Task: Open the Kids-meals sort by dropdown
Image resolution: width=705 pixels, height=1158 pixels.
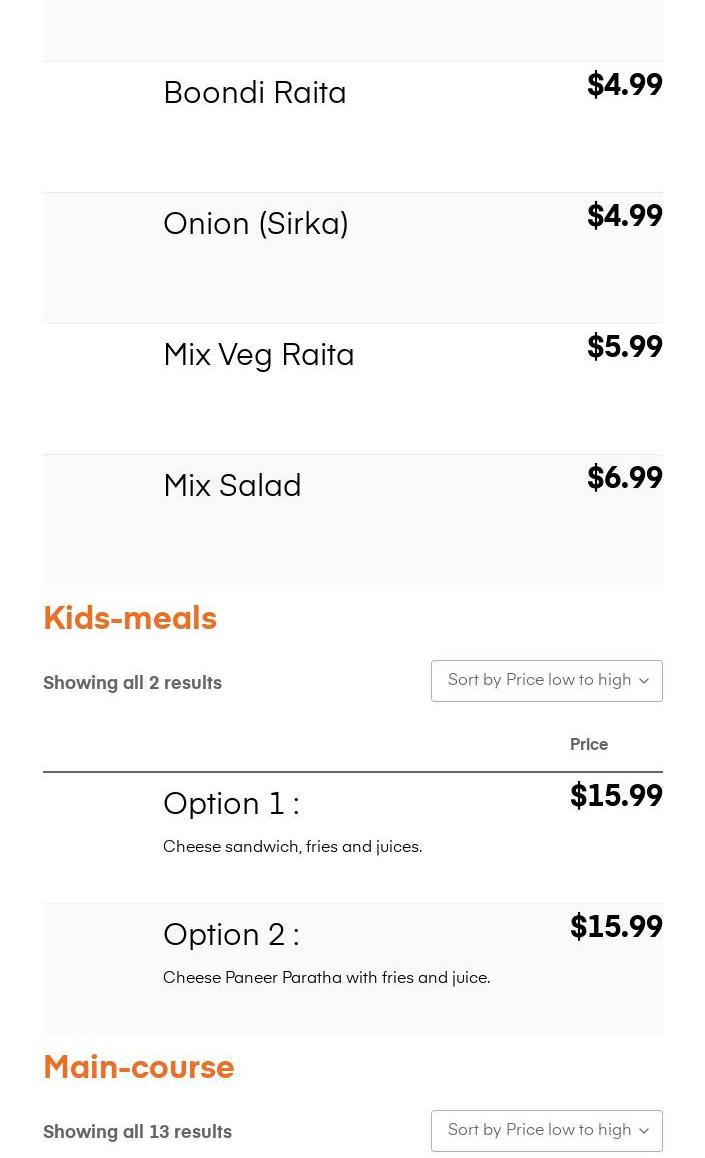Action: (546, 681)
